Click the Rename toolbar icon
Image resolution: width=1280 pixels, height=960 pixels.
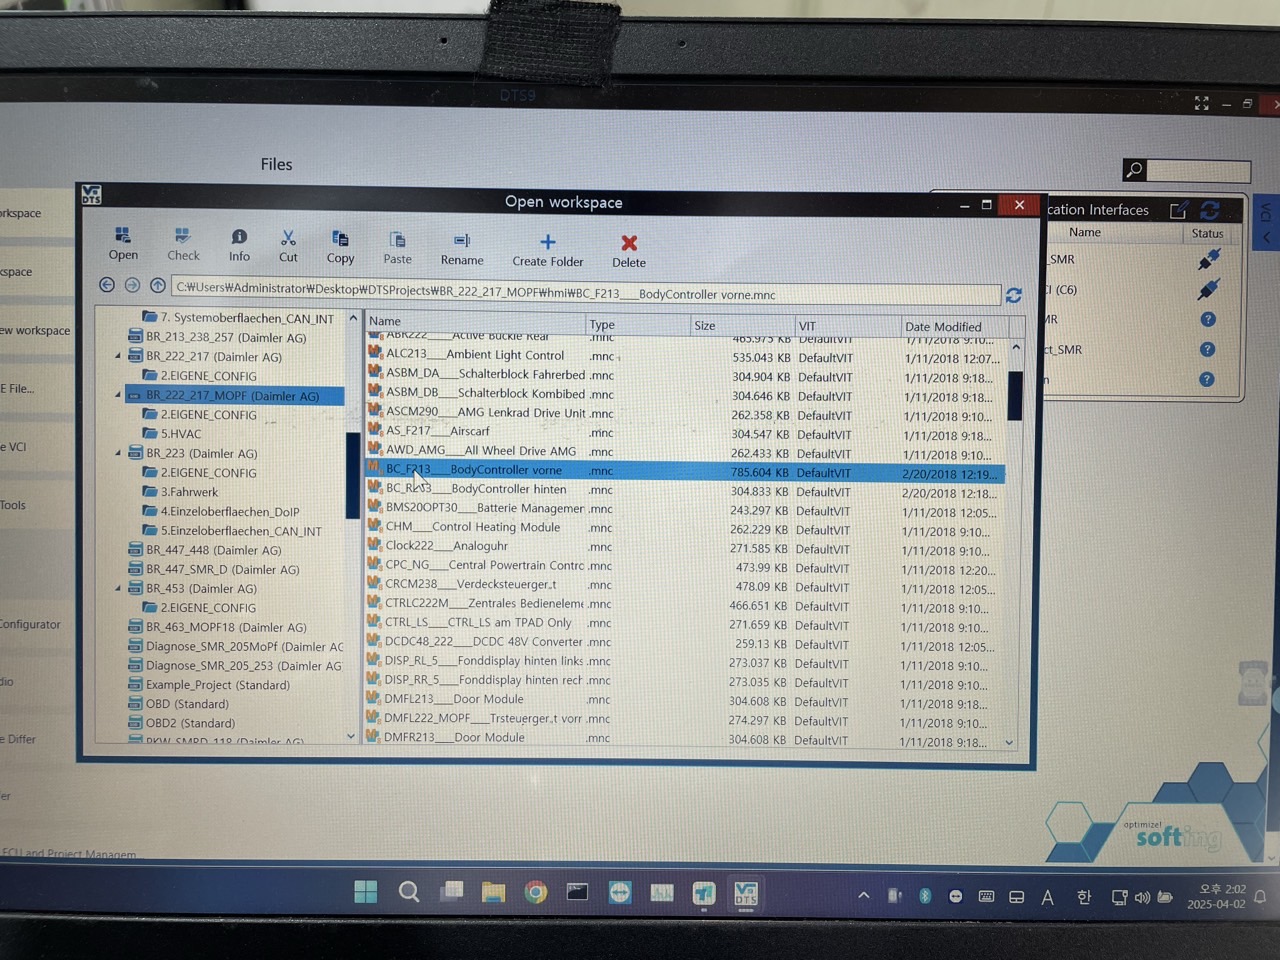(x=462, y=248)
